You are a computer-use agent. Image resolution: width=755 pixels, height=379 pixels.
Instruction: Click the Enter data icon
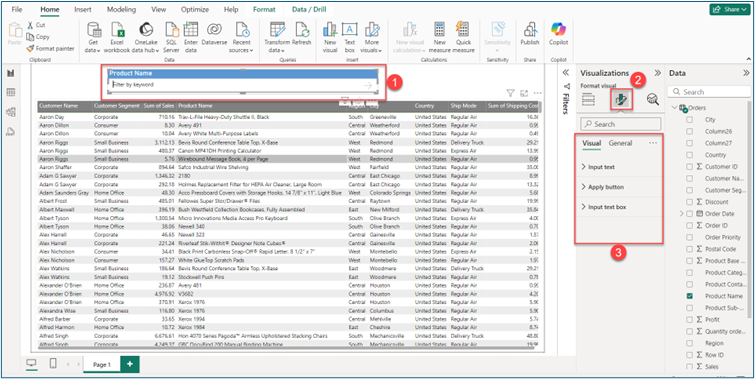[191, 38]
